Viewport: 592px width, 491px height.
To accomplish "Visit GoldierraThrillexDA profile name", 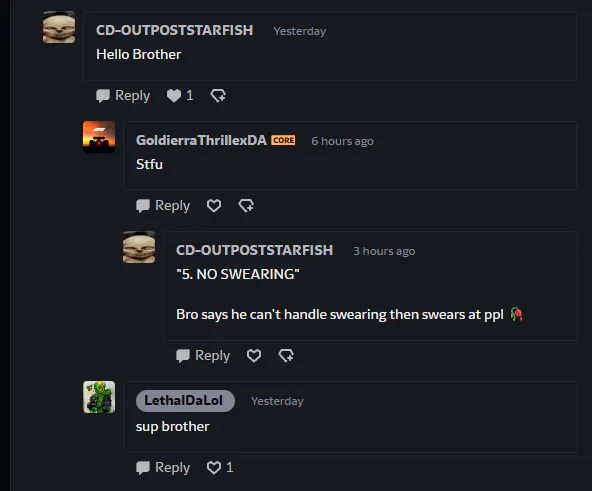I will [201, 140].
